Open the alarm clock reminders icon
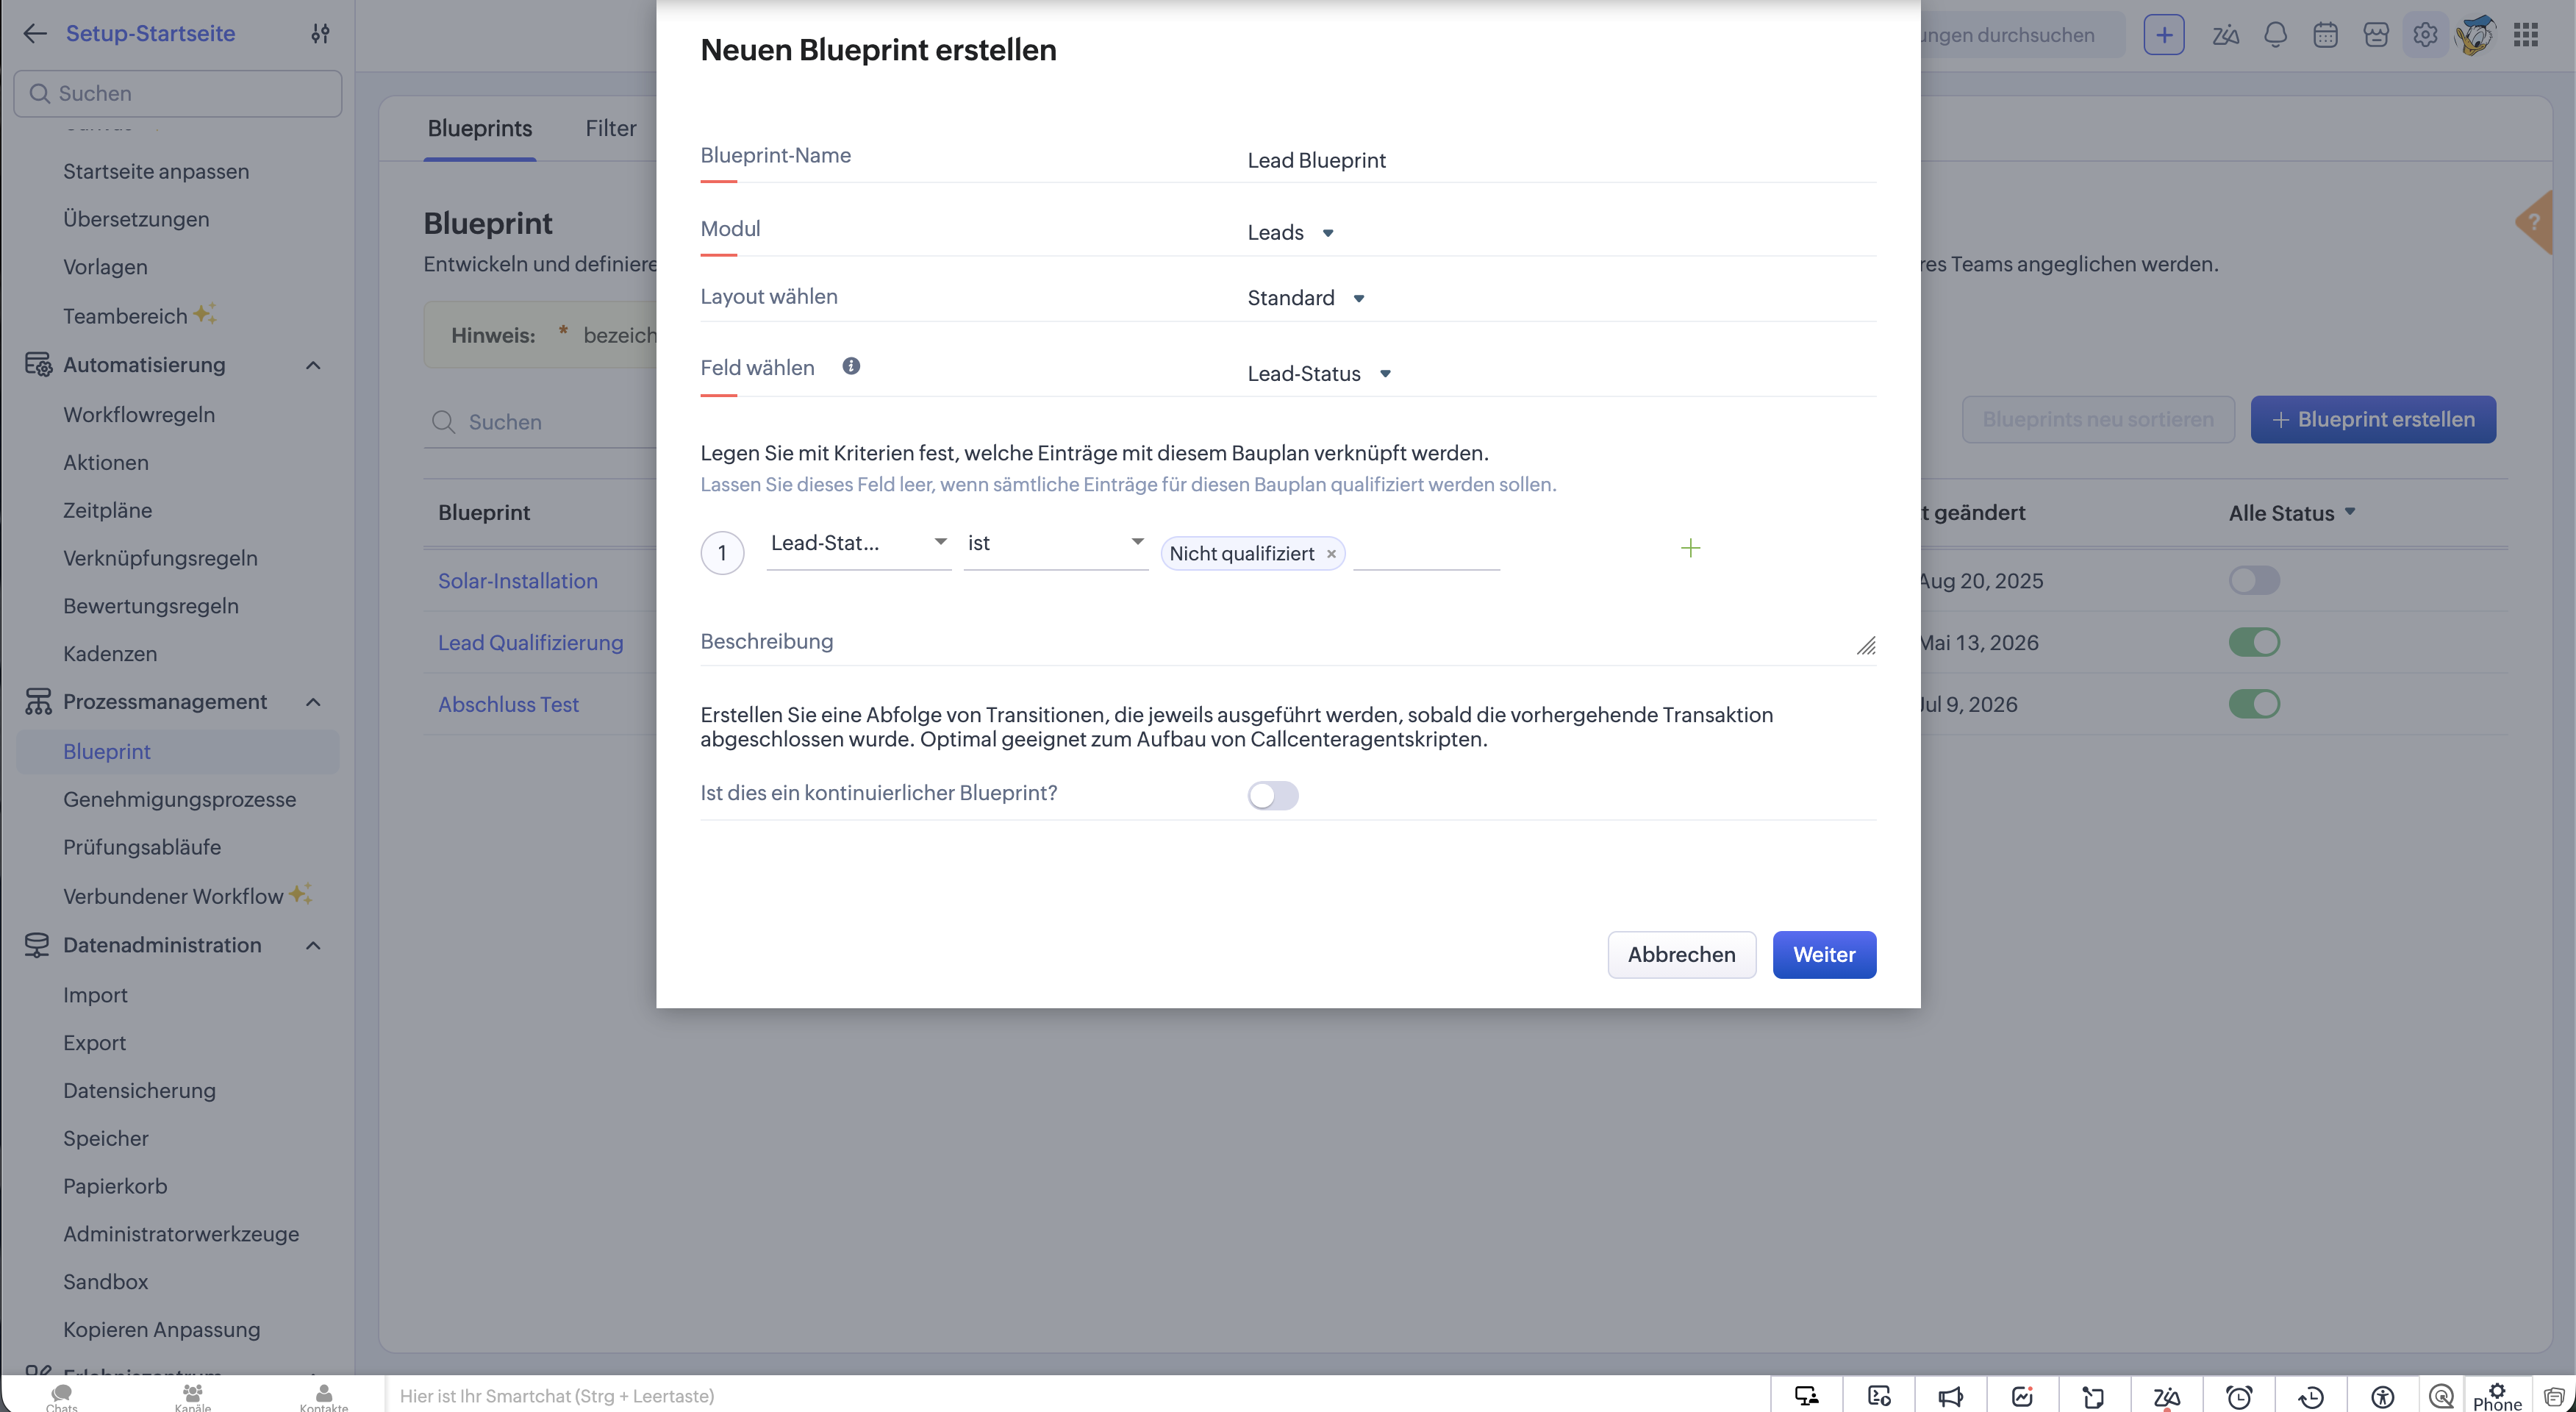Screen dimensions: 2576x1412 click(2239, 1396)
